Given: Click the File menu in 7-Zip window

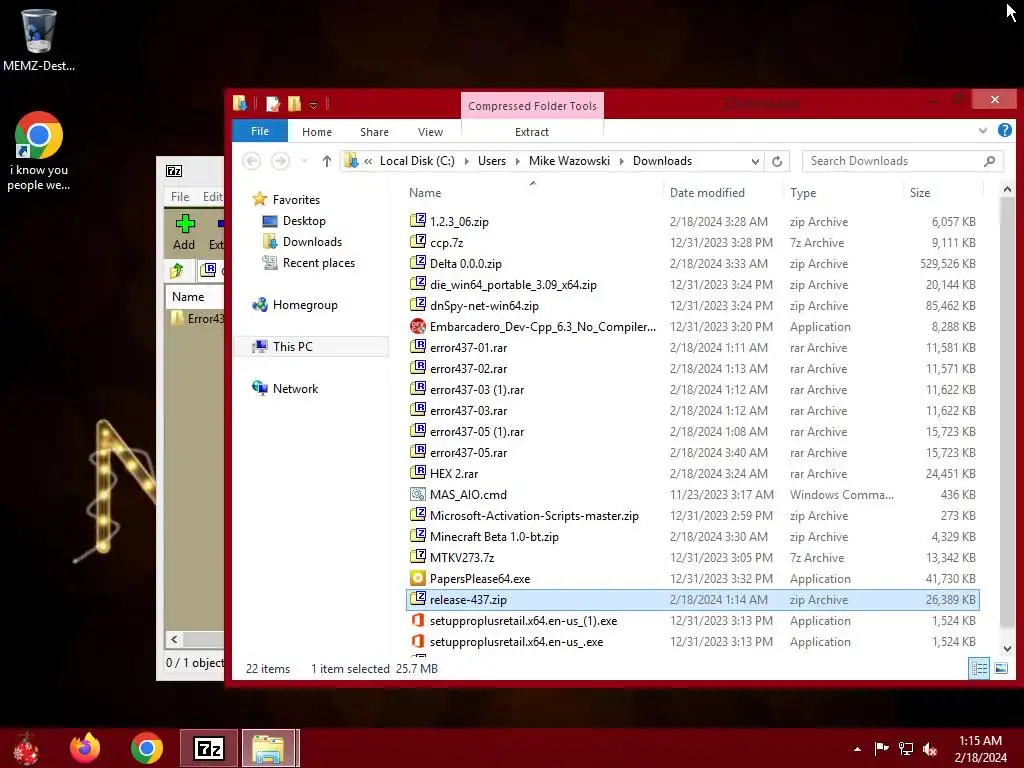Looking at the screenshot, I should (180, 197).
